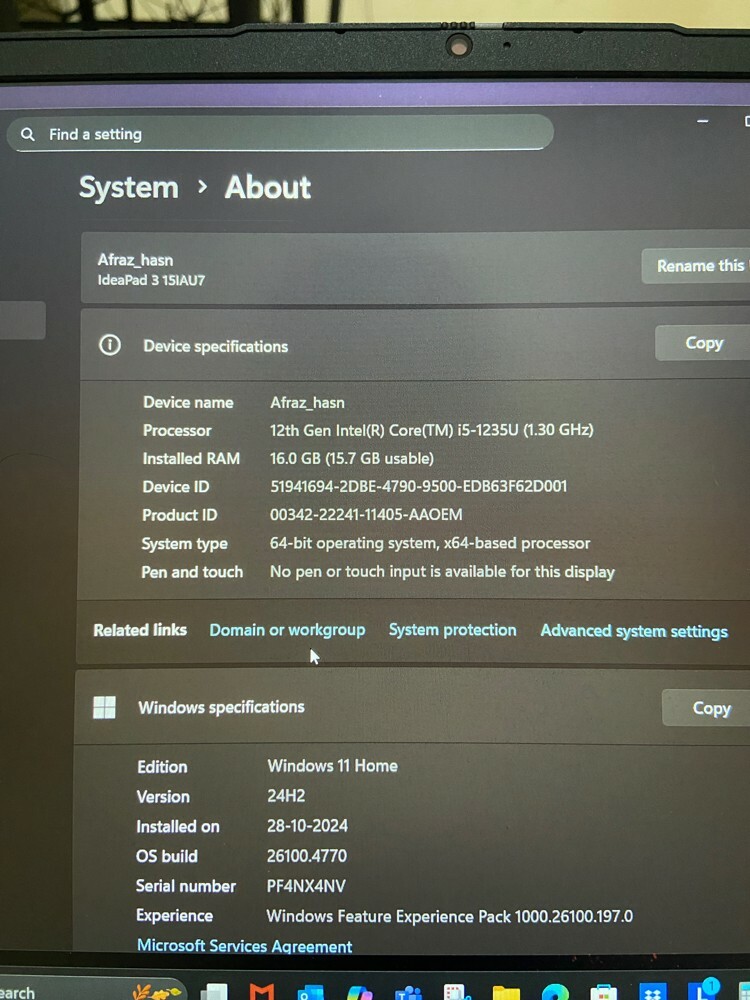The width and height of the screenshot is (750, 1000).
Task: Focus the 'Find a setting' search field
Action: 280,133
